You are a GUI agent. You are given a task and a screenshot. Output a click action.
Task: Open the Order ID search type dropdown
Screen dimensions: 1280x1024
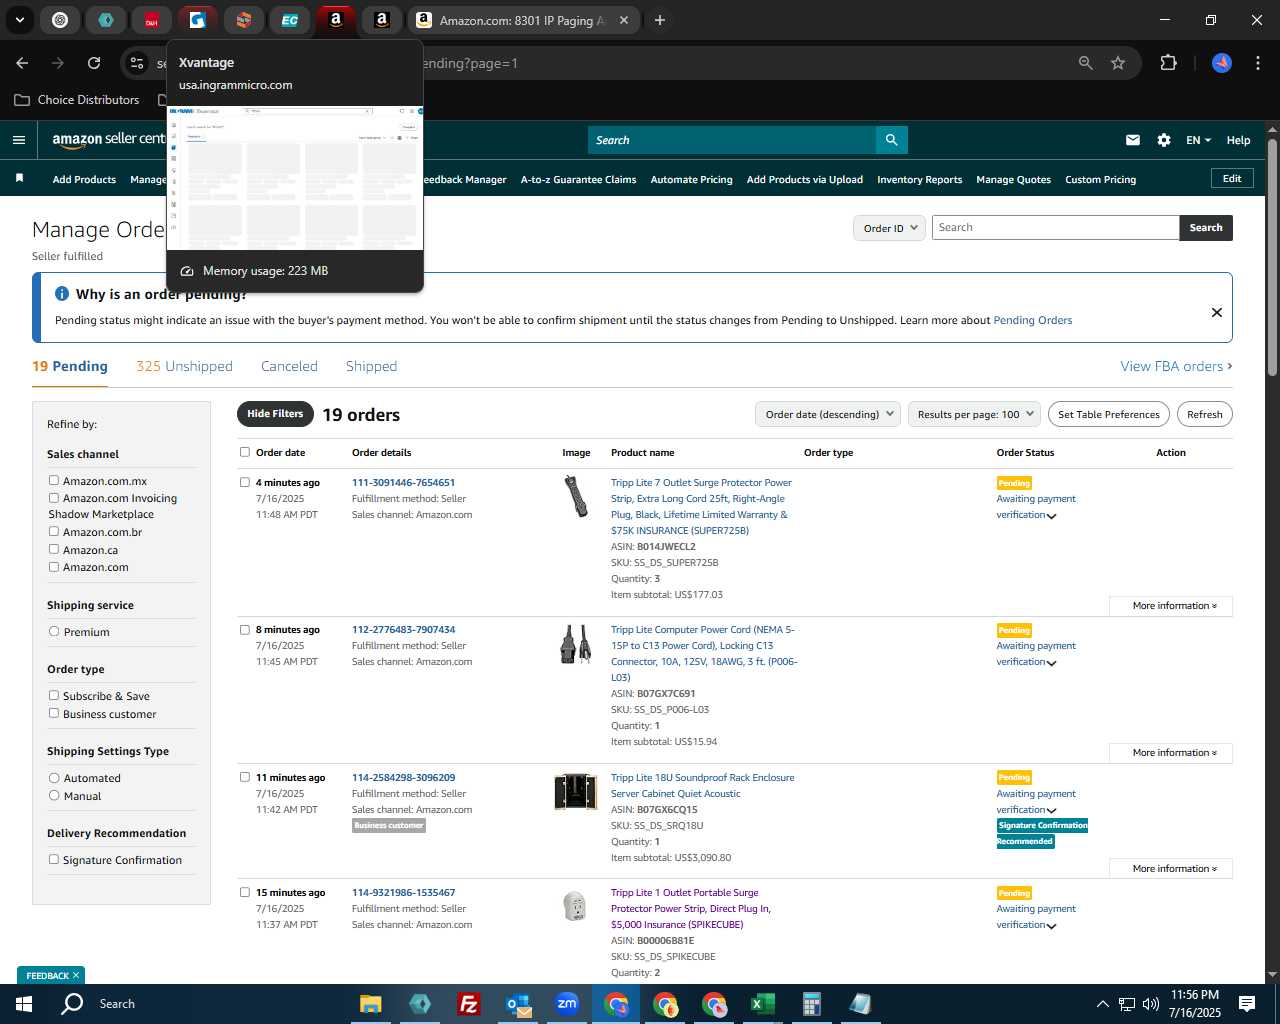click(x=889, y=228)
